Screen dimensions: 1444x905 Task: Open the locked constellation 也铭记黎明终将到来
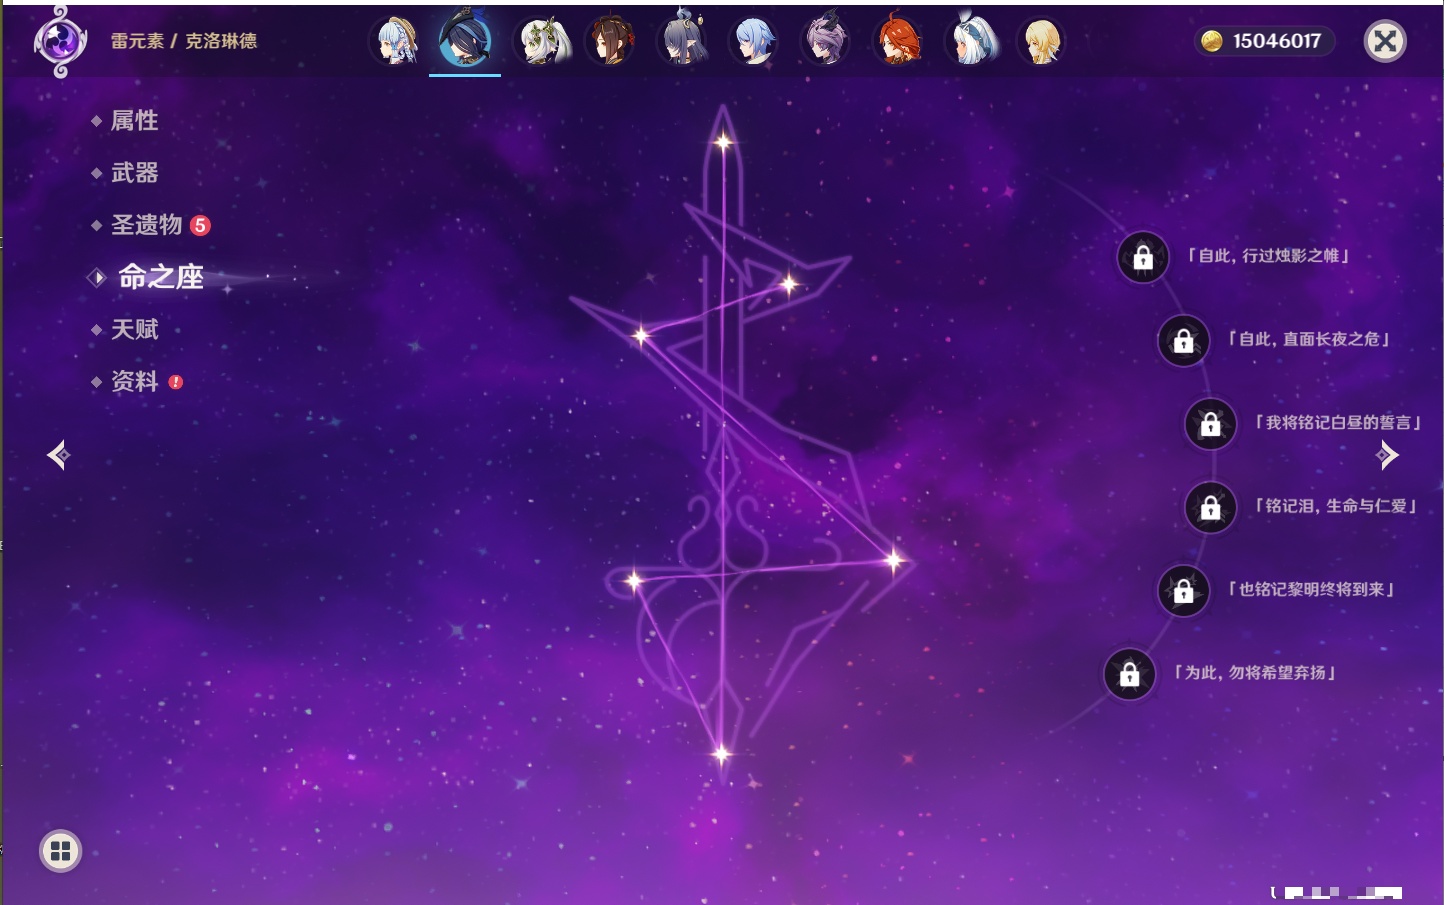[x=1183, y=591]
